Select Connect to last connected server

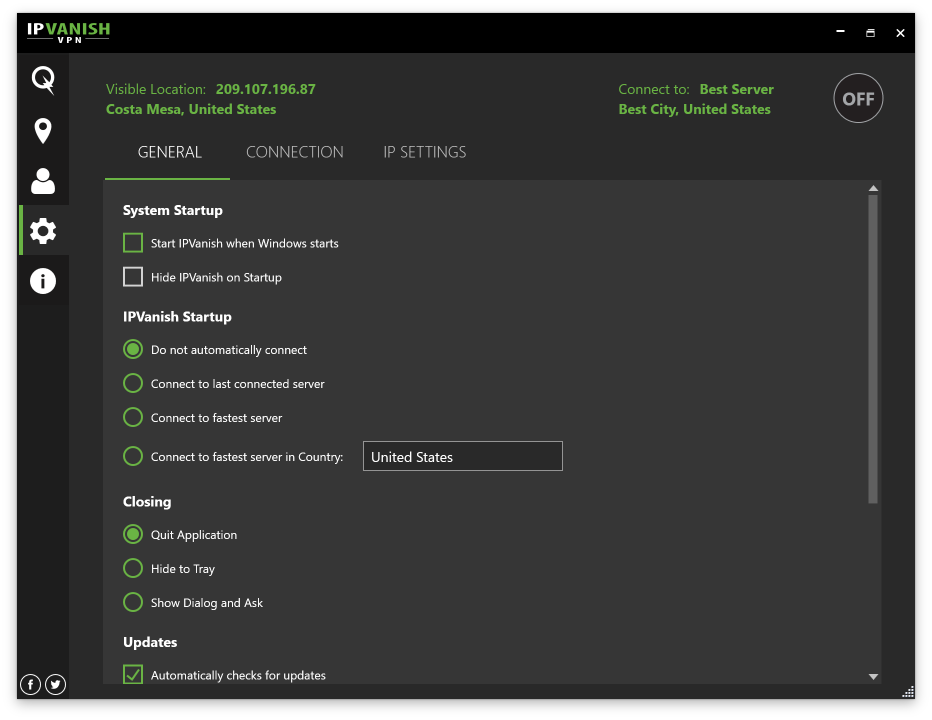[133, 383]
